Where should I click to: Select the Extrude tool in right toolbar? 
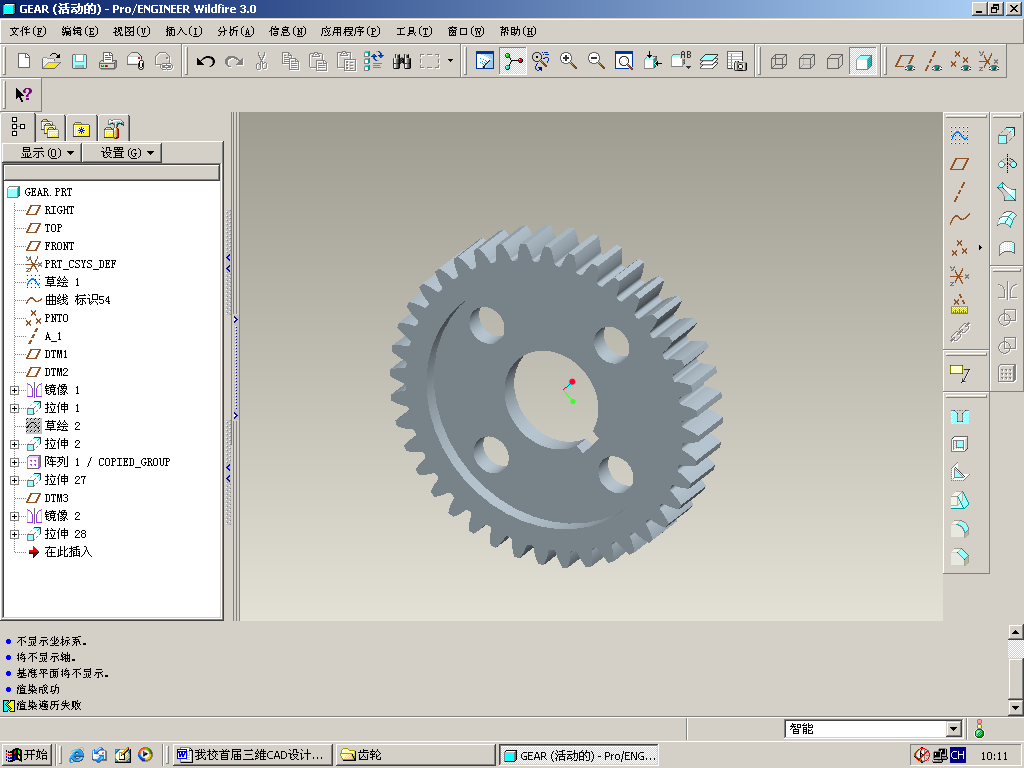pos(1007,136)
